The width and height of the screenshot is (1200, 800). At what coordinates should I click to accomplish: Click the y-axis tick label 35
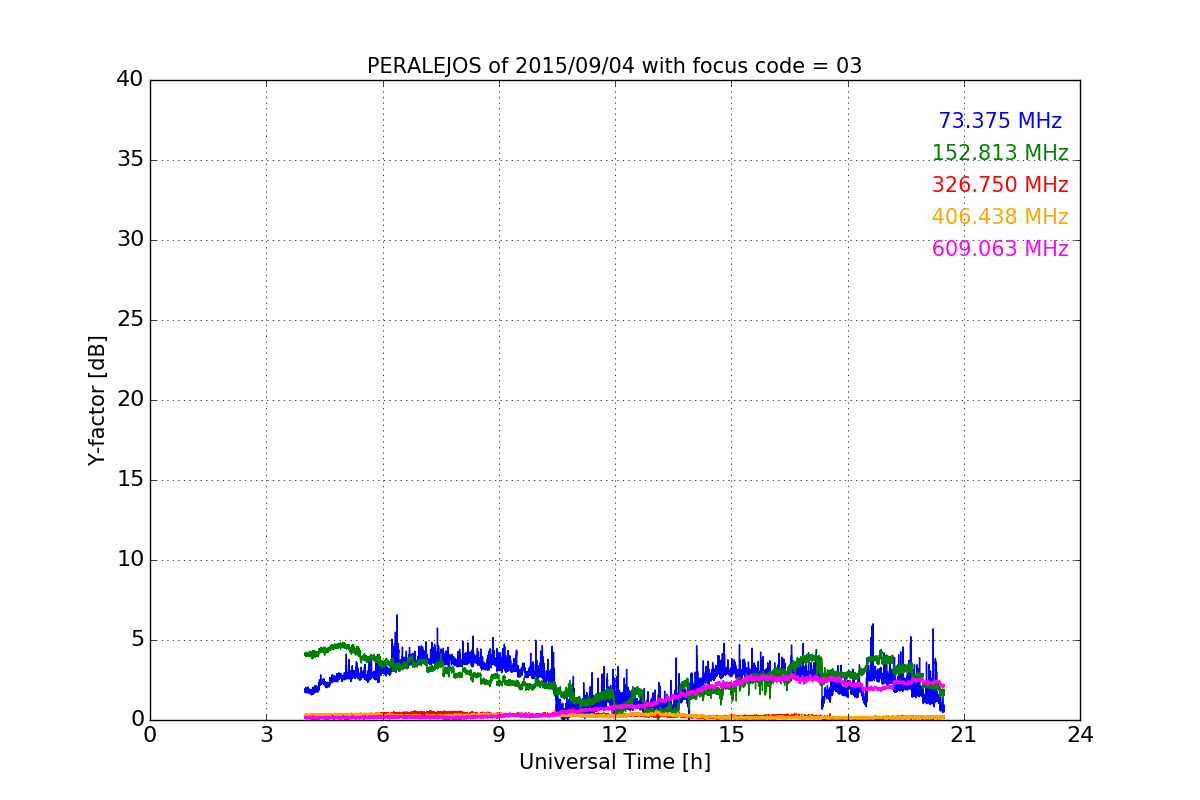tap(130, 160)
